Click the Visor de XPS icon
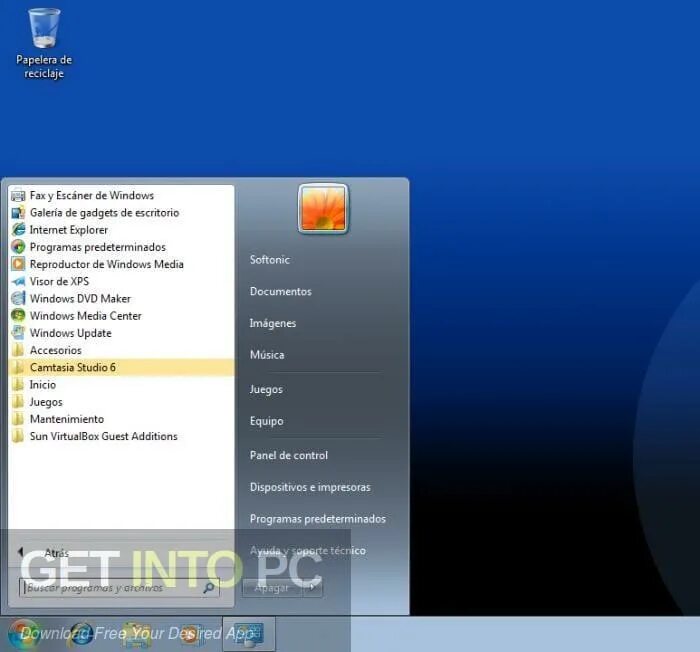 18,281
